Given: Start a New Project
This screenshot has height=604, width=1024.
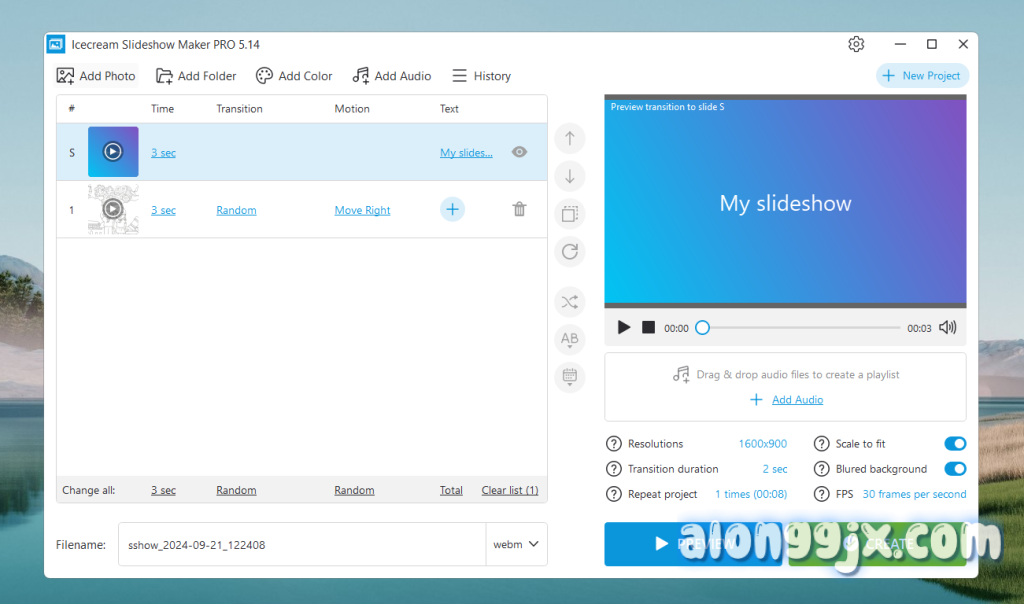Looking at the screenshot, I should (922, 76).
